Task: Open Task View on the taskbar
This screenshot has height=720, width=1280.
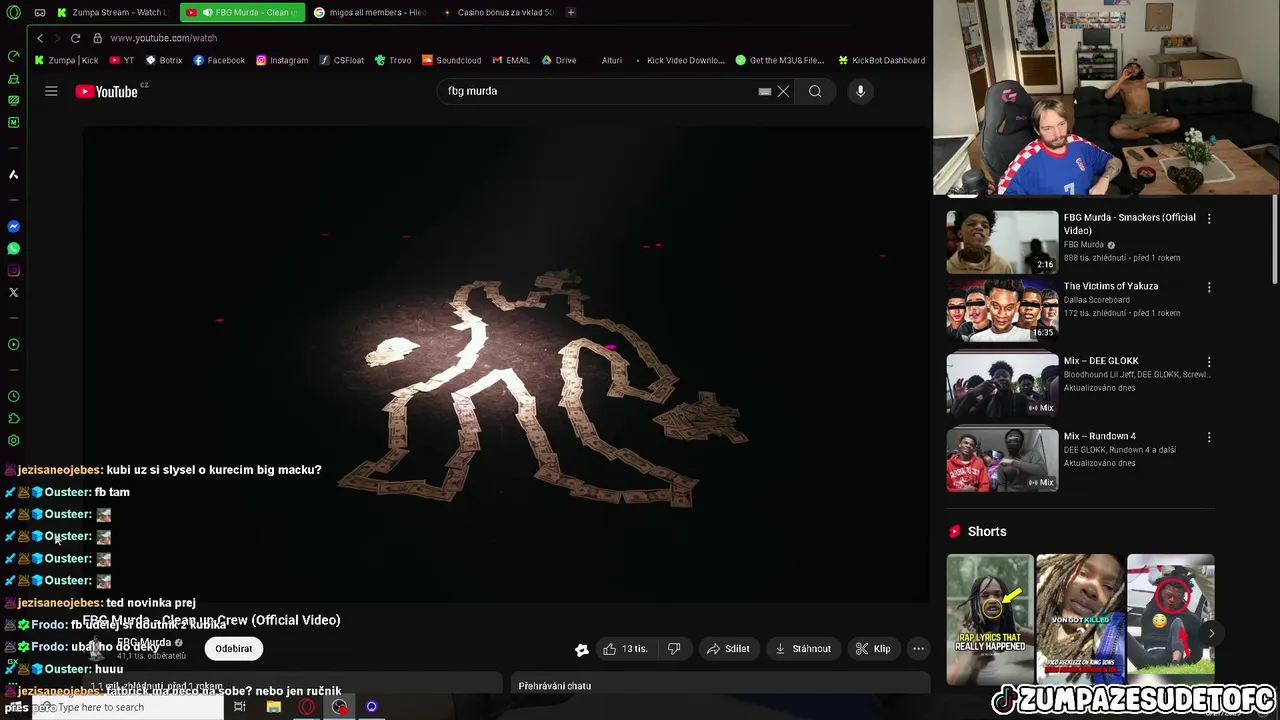Action: click(240, 707)
